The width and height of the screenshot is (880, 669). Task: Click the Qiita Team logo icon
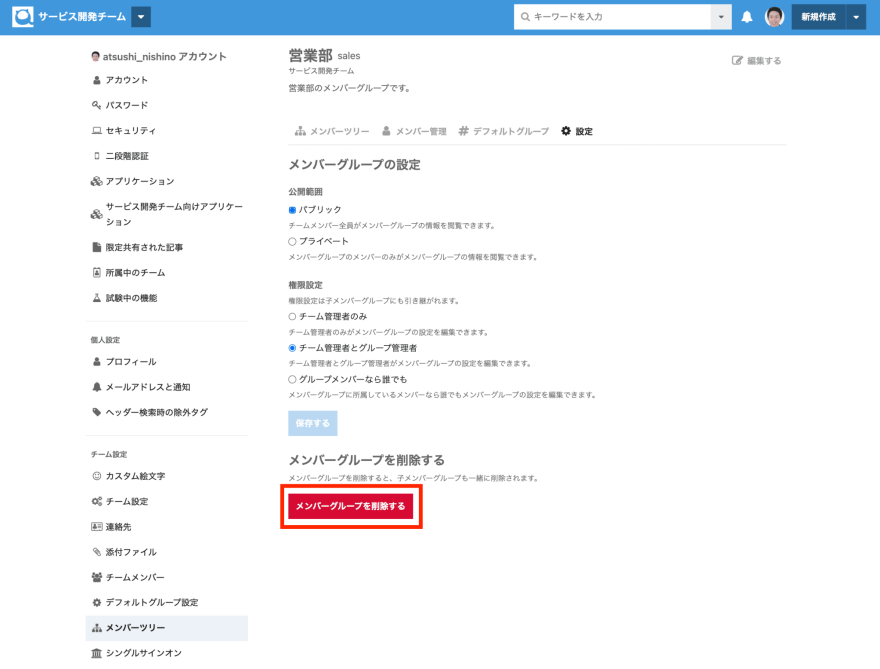pos(22,17)
